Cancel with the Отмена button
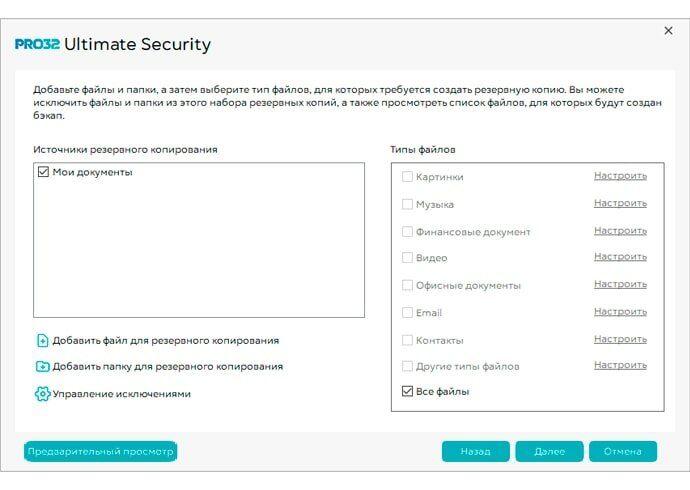Screen dimensions: 690x490 click(x=622, y=451)
